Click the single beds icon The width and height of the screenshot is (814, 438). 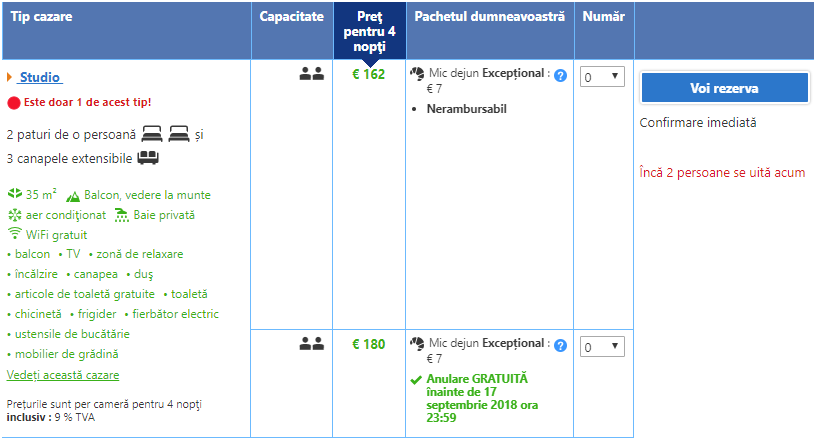click(x=165, y=134)
